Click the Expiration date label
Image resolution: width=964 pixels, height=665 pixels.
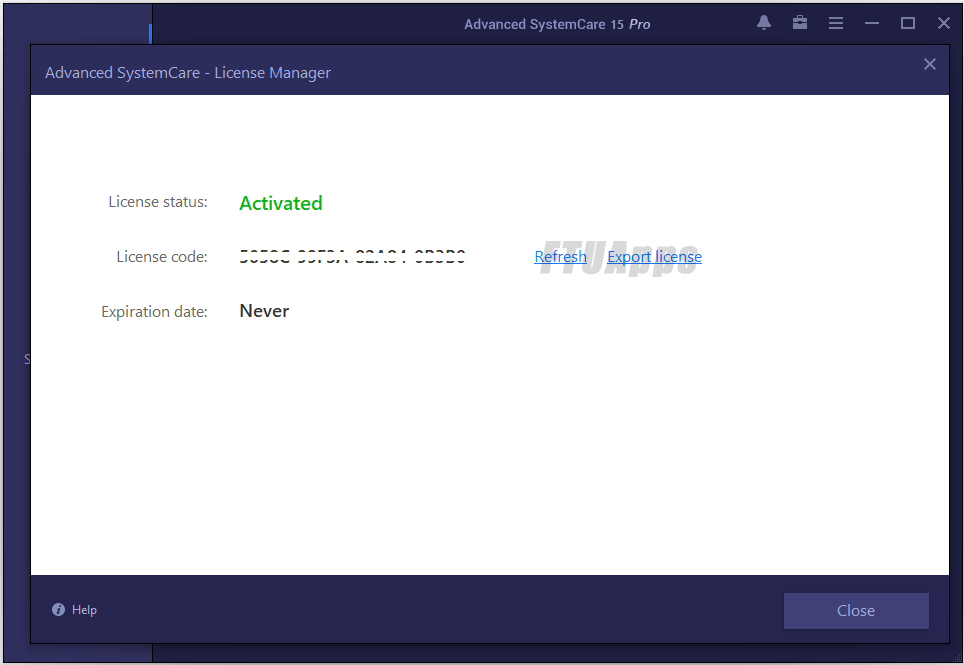pos(154,312)
